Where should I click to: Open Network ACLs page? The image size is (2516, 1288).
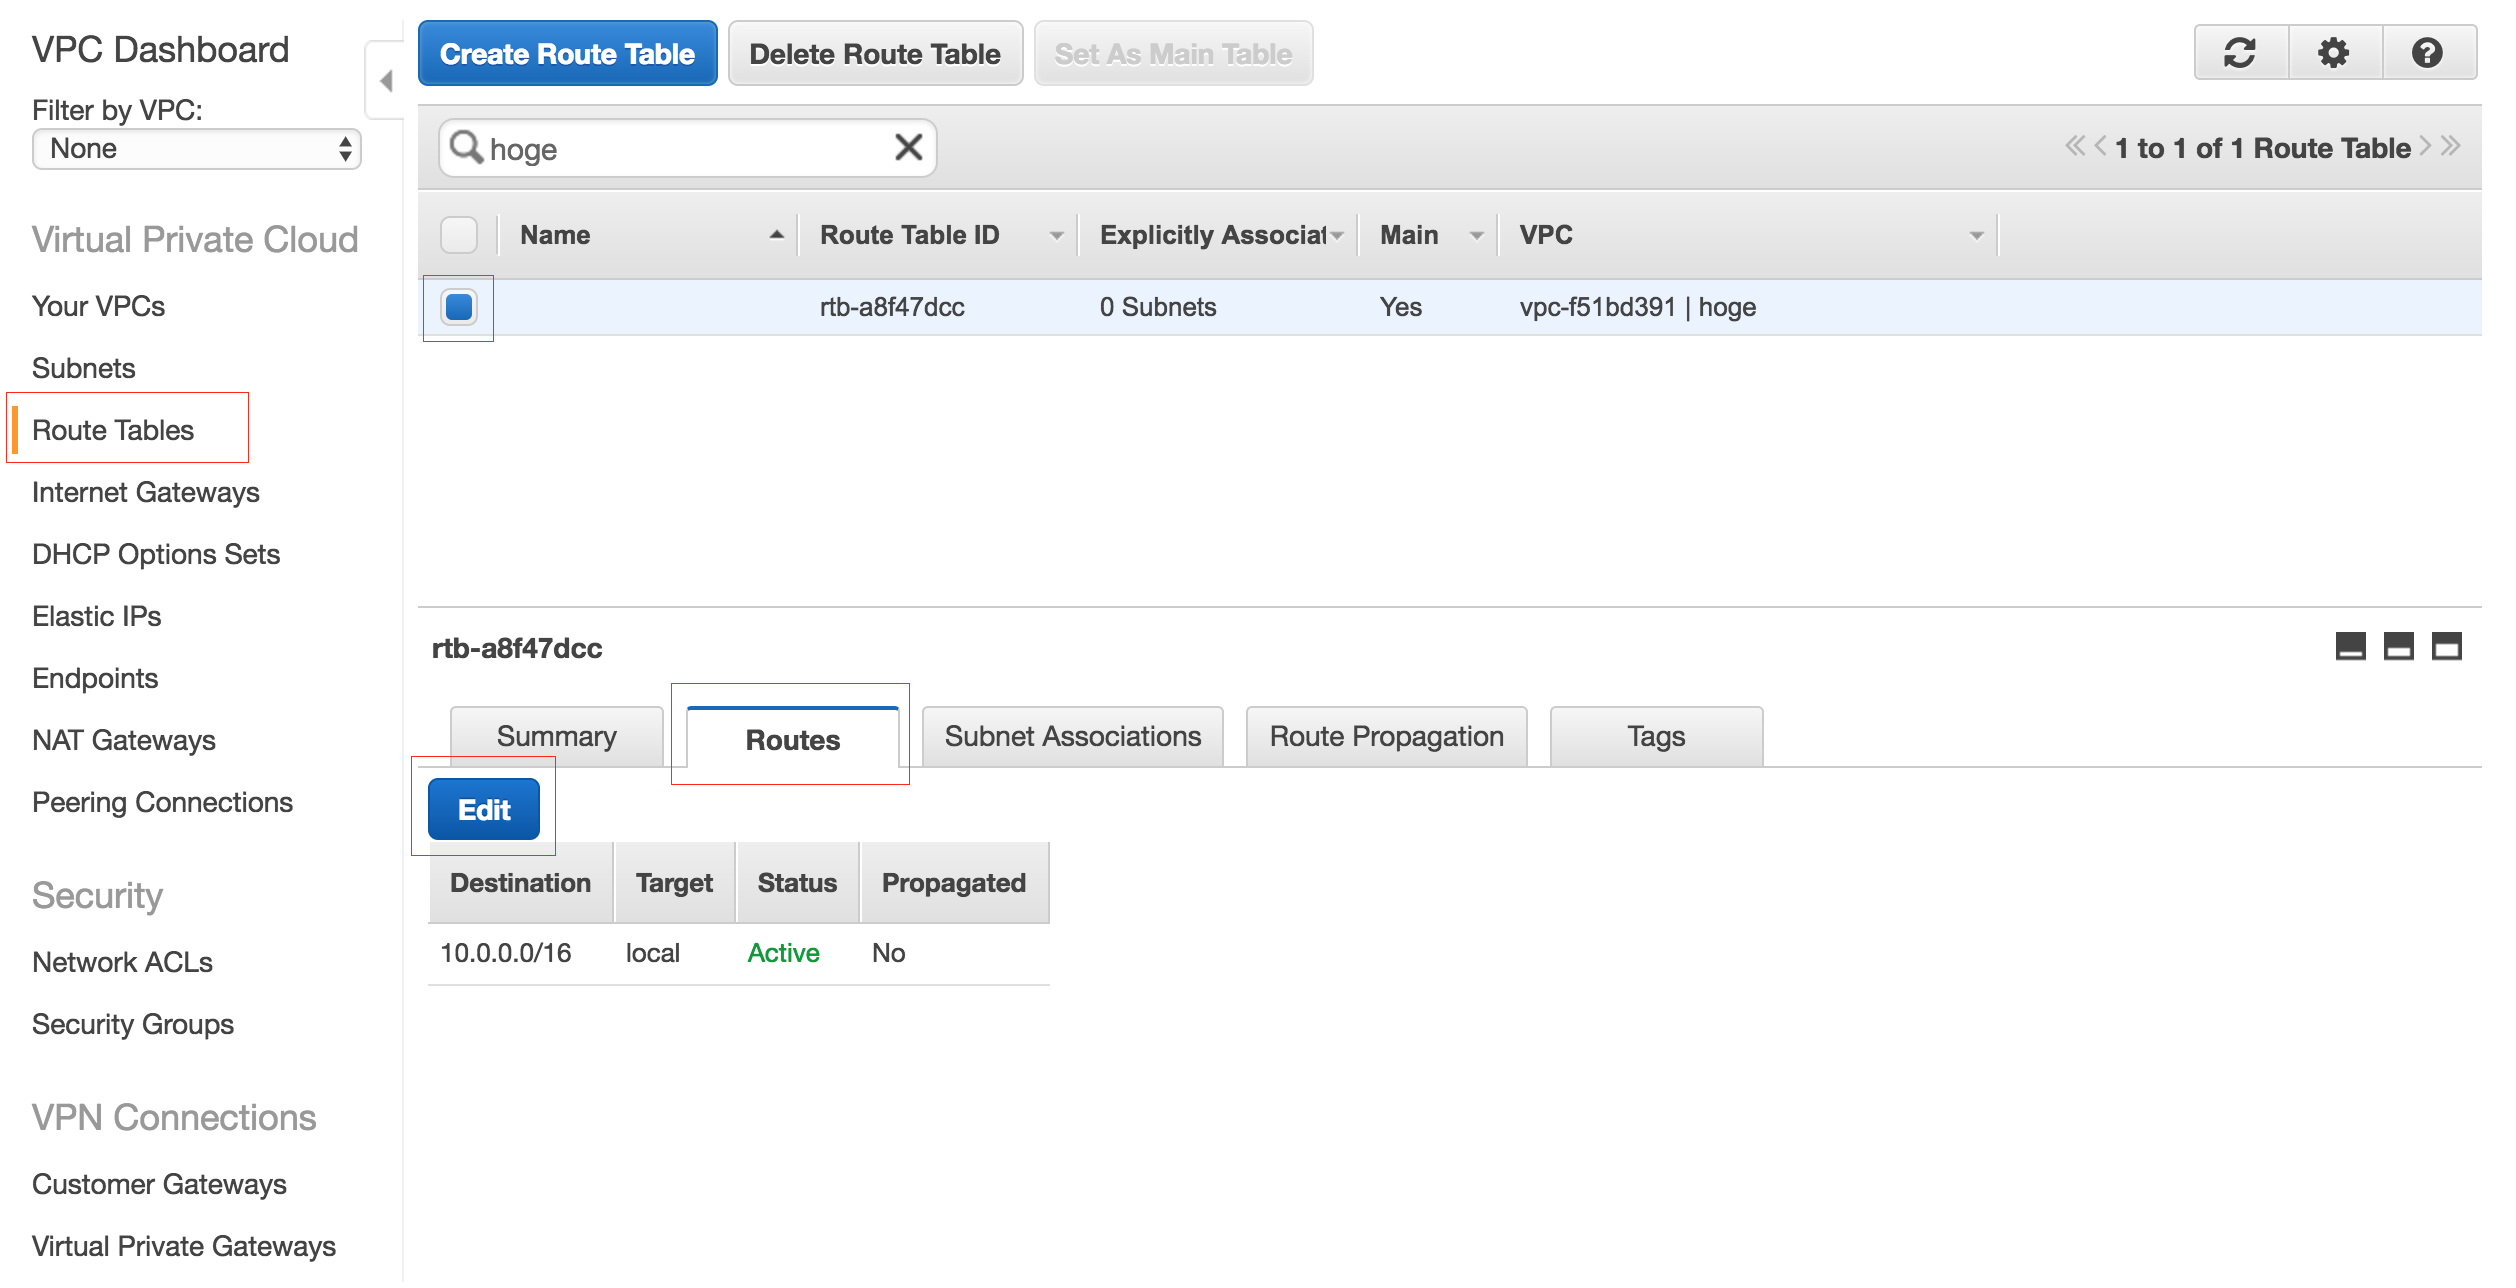pyautogui.click(x=122, y=962)
